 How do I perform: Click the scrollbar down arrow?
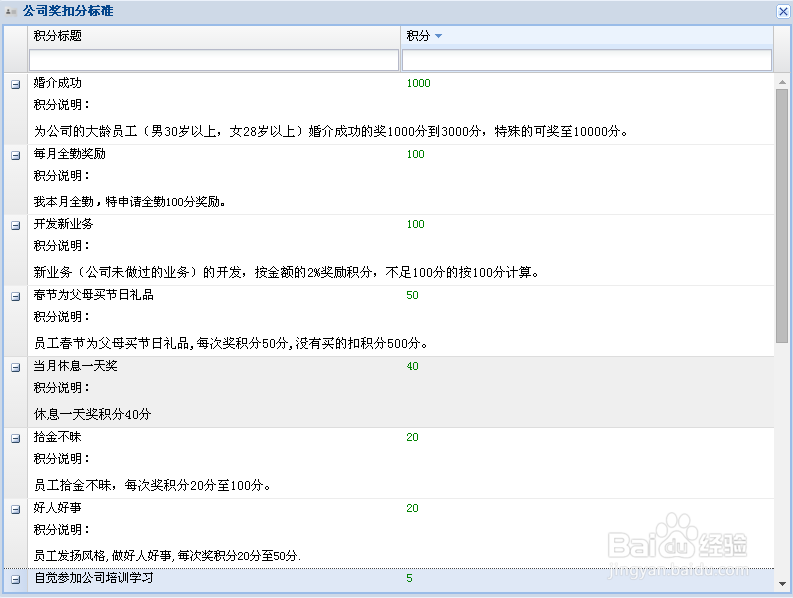782,584
